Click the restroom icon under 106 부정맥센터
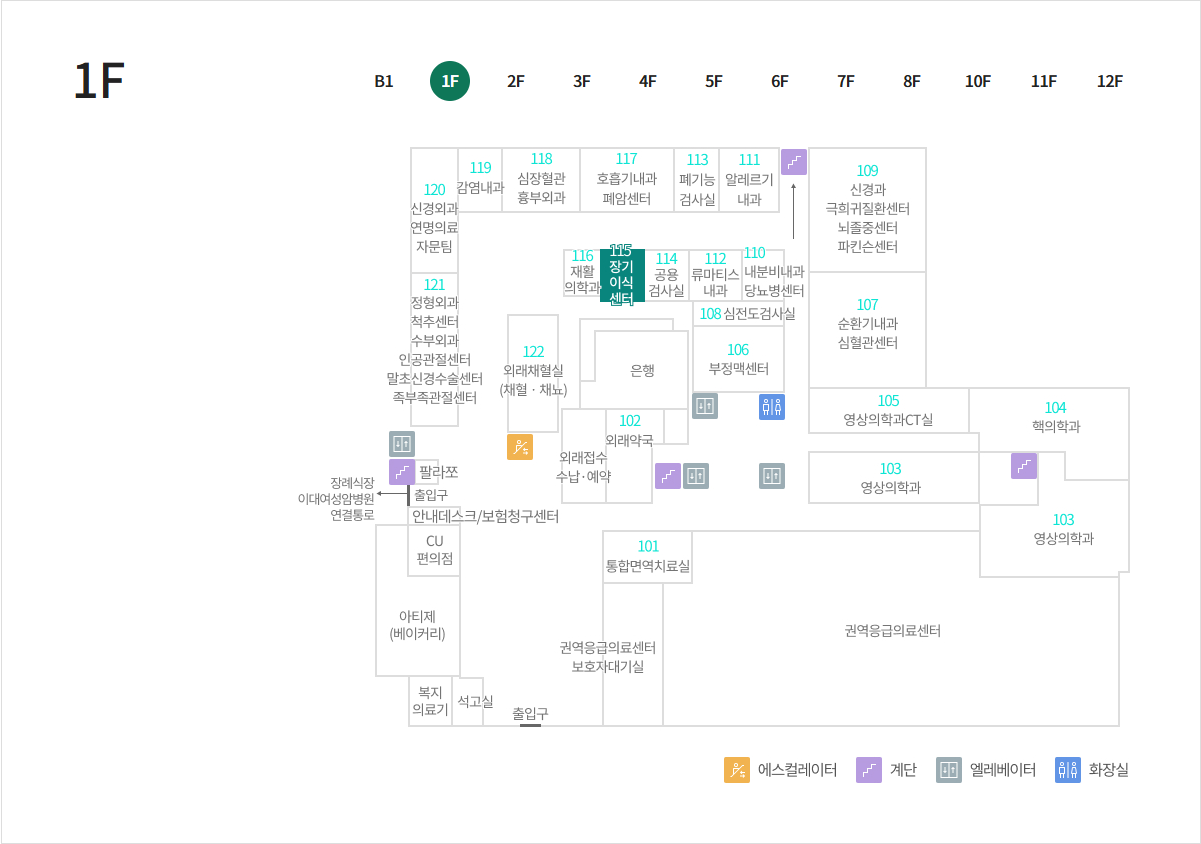This screenshot has width=1201, height=844. click(x=772, y=406)
